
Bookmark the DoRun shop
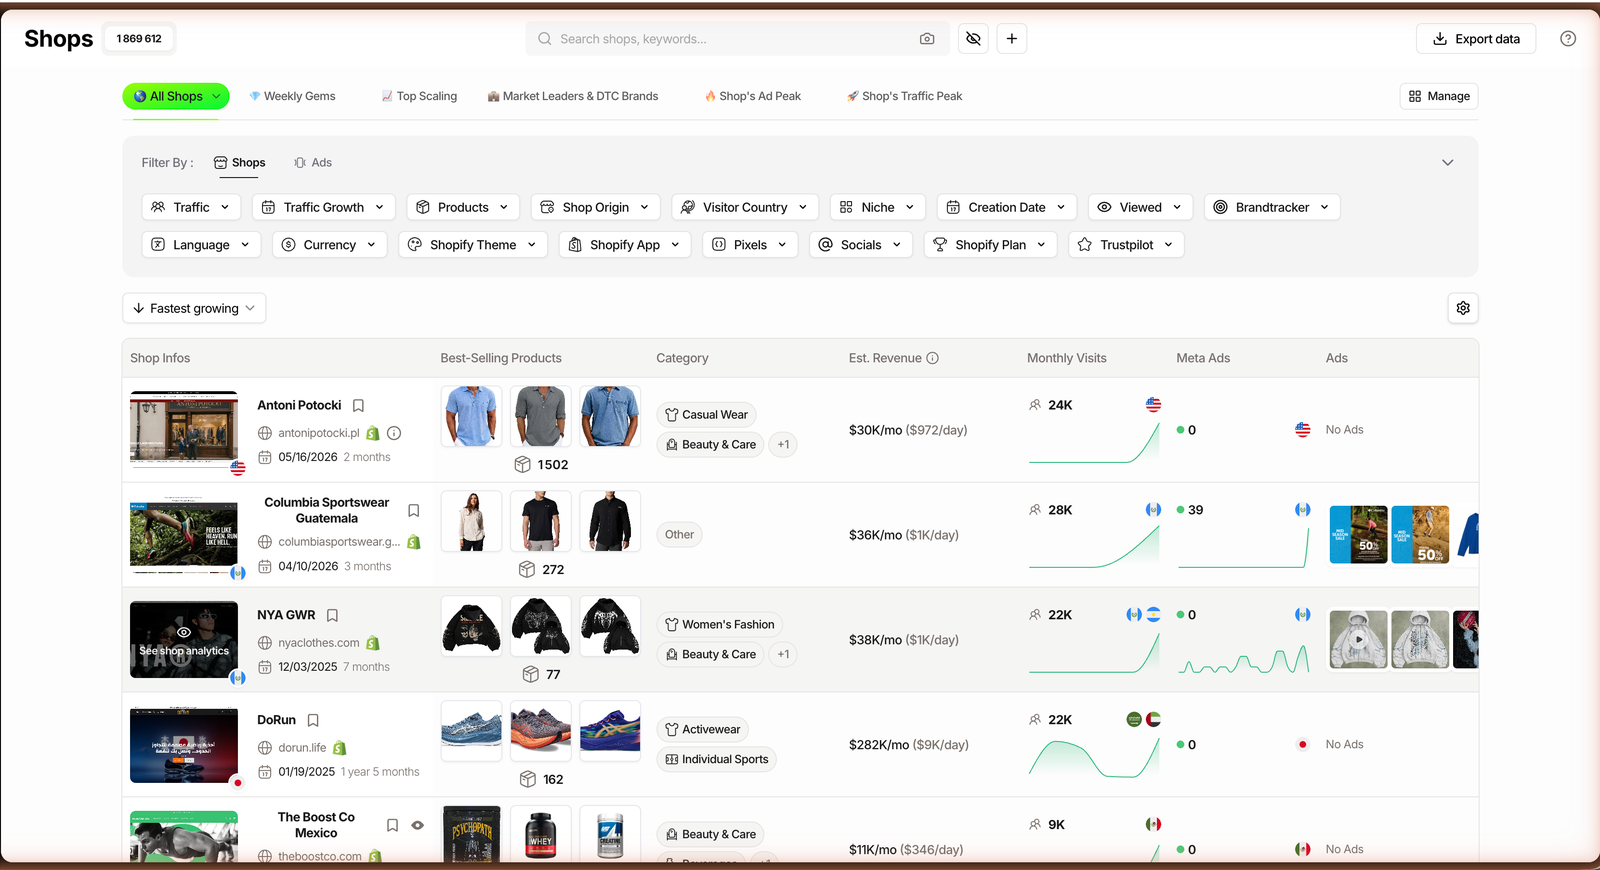[313, 721]
